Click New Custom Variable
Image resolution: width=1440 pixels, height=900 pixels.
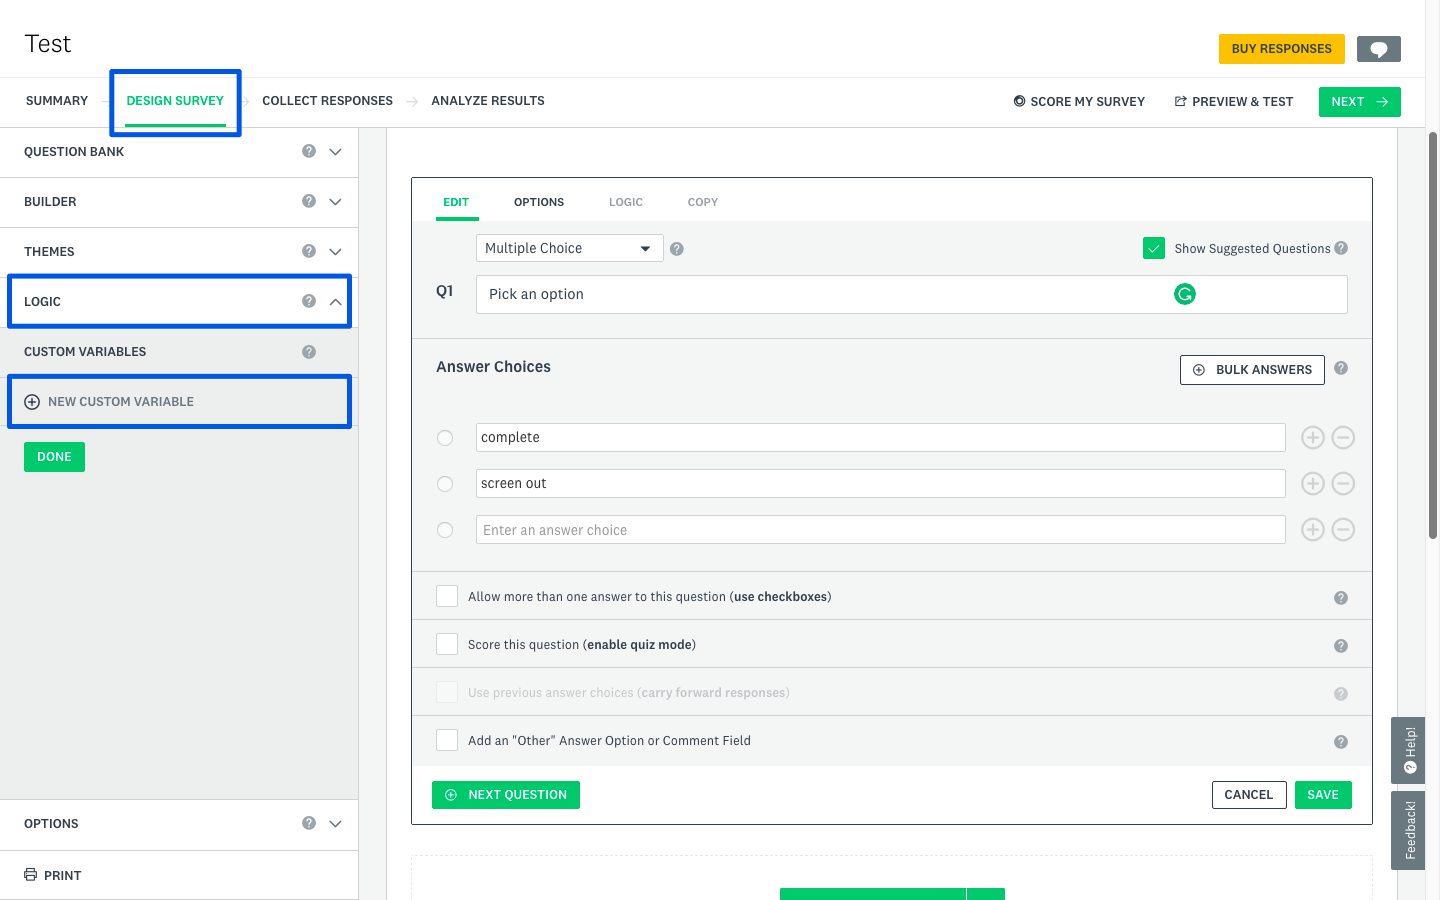pos(110,402)
